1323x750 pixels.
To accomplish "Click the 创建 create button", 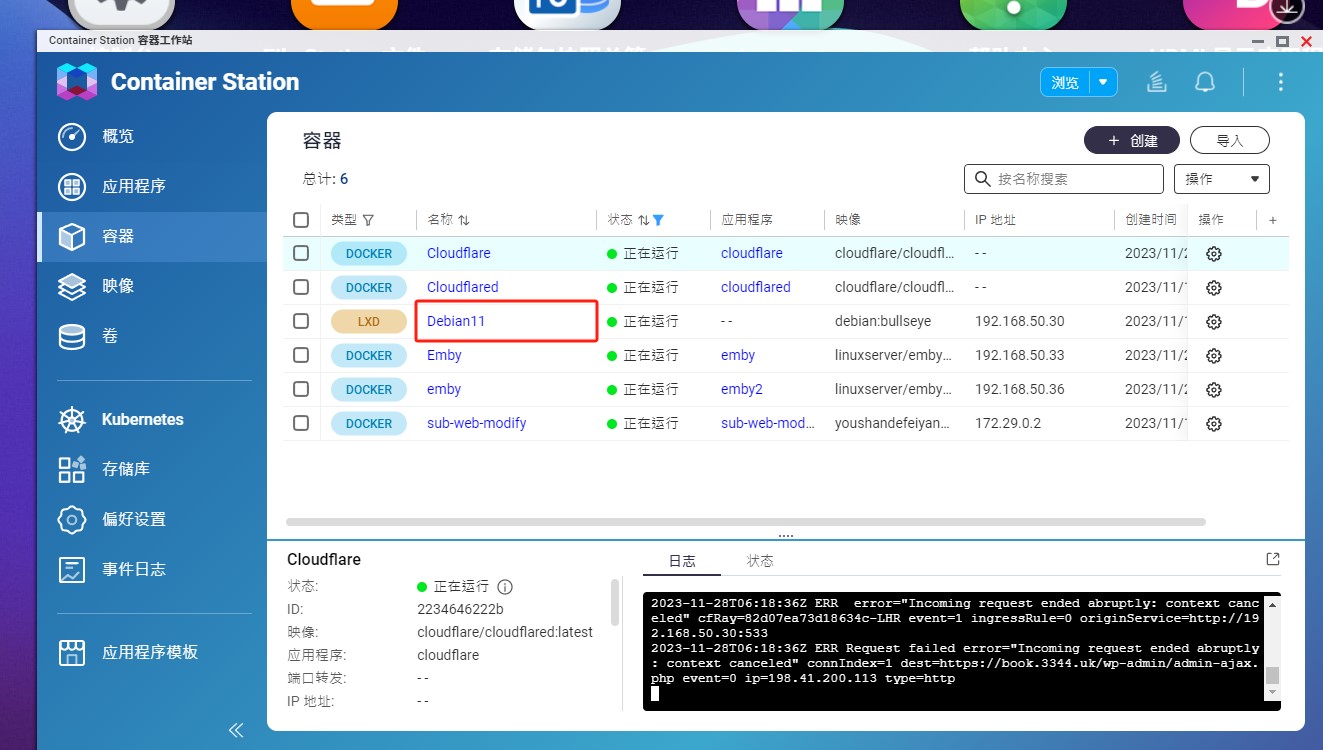I will click(1131, 140).
